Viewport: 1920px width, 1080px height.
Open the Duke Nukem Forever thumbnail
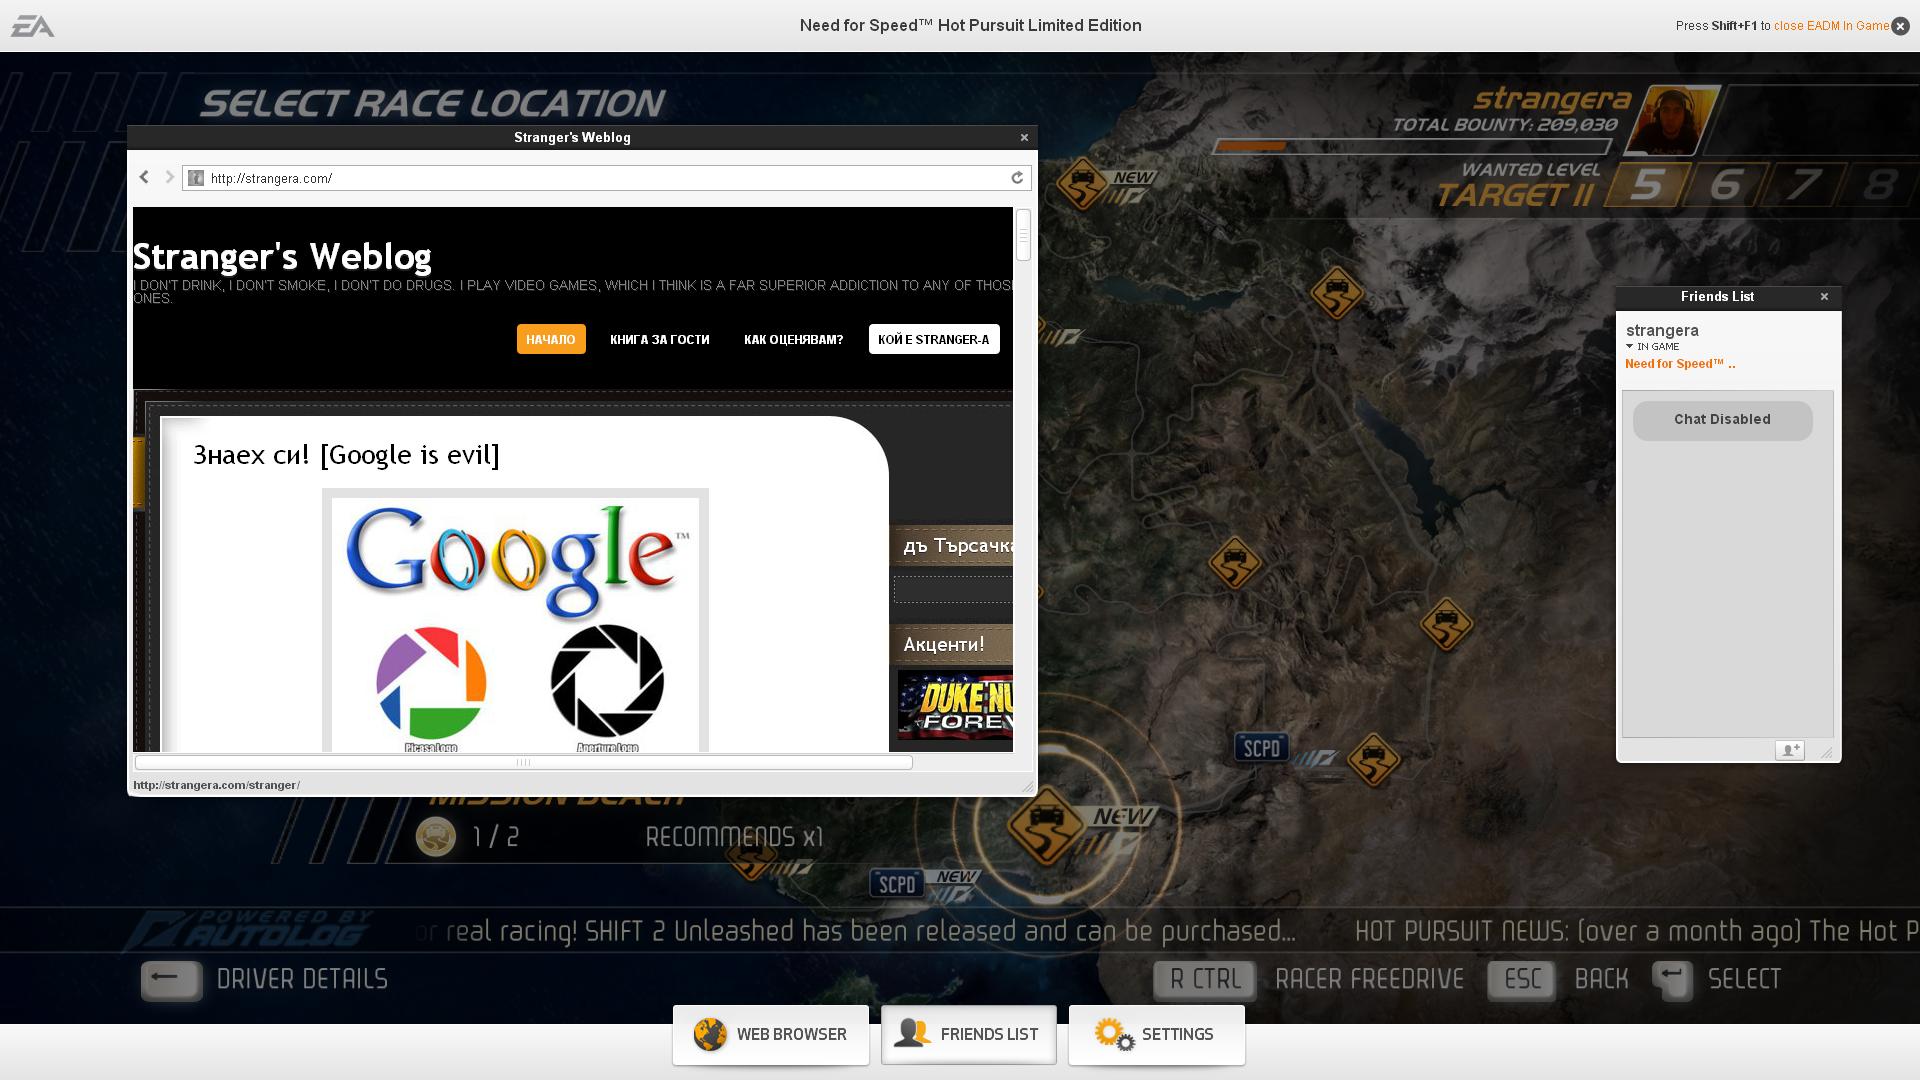tap(955, 705)
